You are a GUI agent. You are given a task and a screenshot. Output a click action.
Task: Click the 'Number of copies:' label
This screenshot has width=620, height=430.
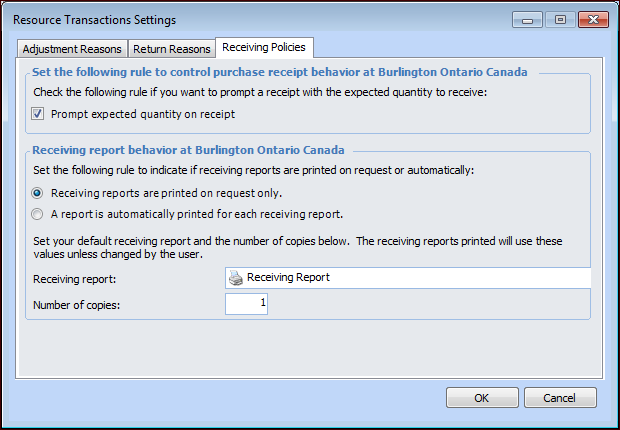79,305
